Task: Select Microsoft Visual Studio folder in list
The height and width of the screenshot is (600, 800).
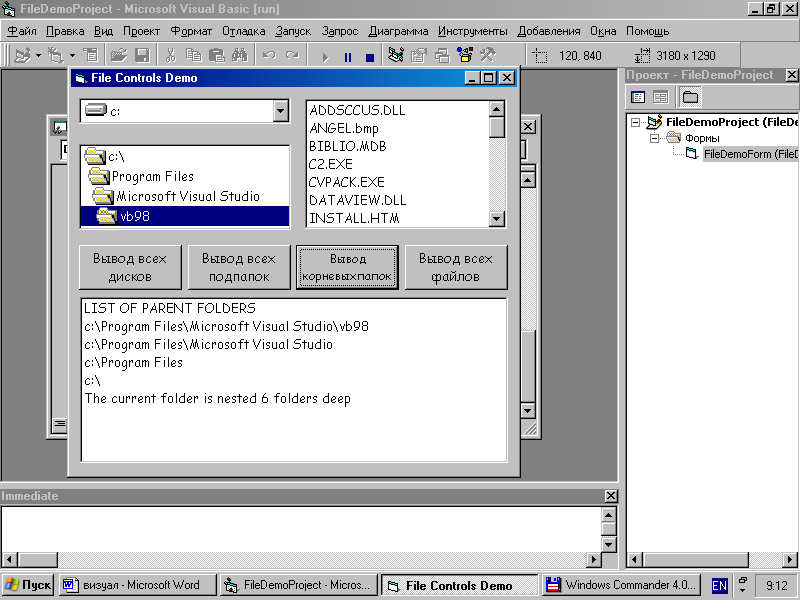Action: tap(185, 196)
